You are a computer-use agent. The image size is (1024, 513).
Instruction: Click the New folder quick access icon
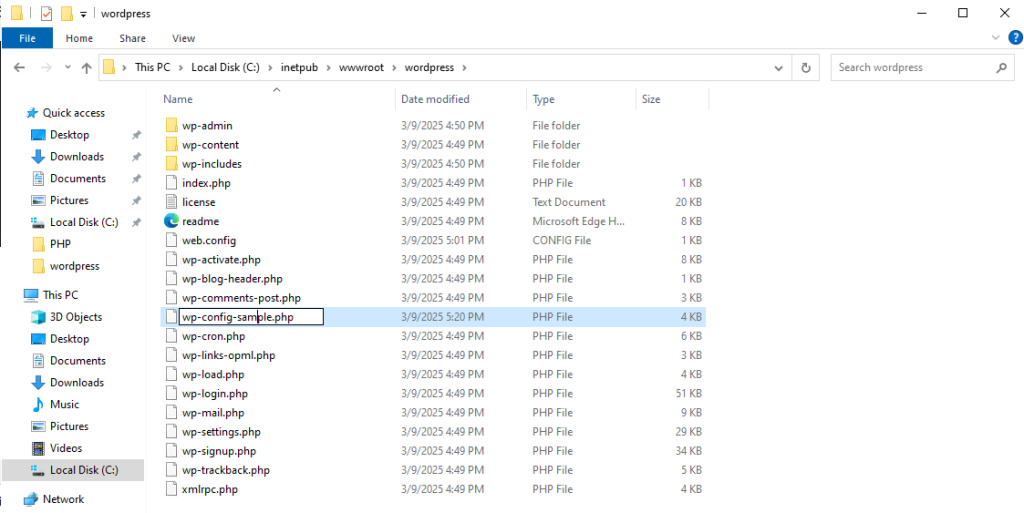[66, 13]
